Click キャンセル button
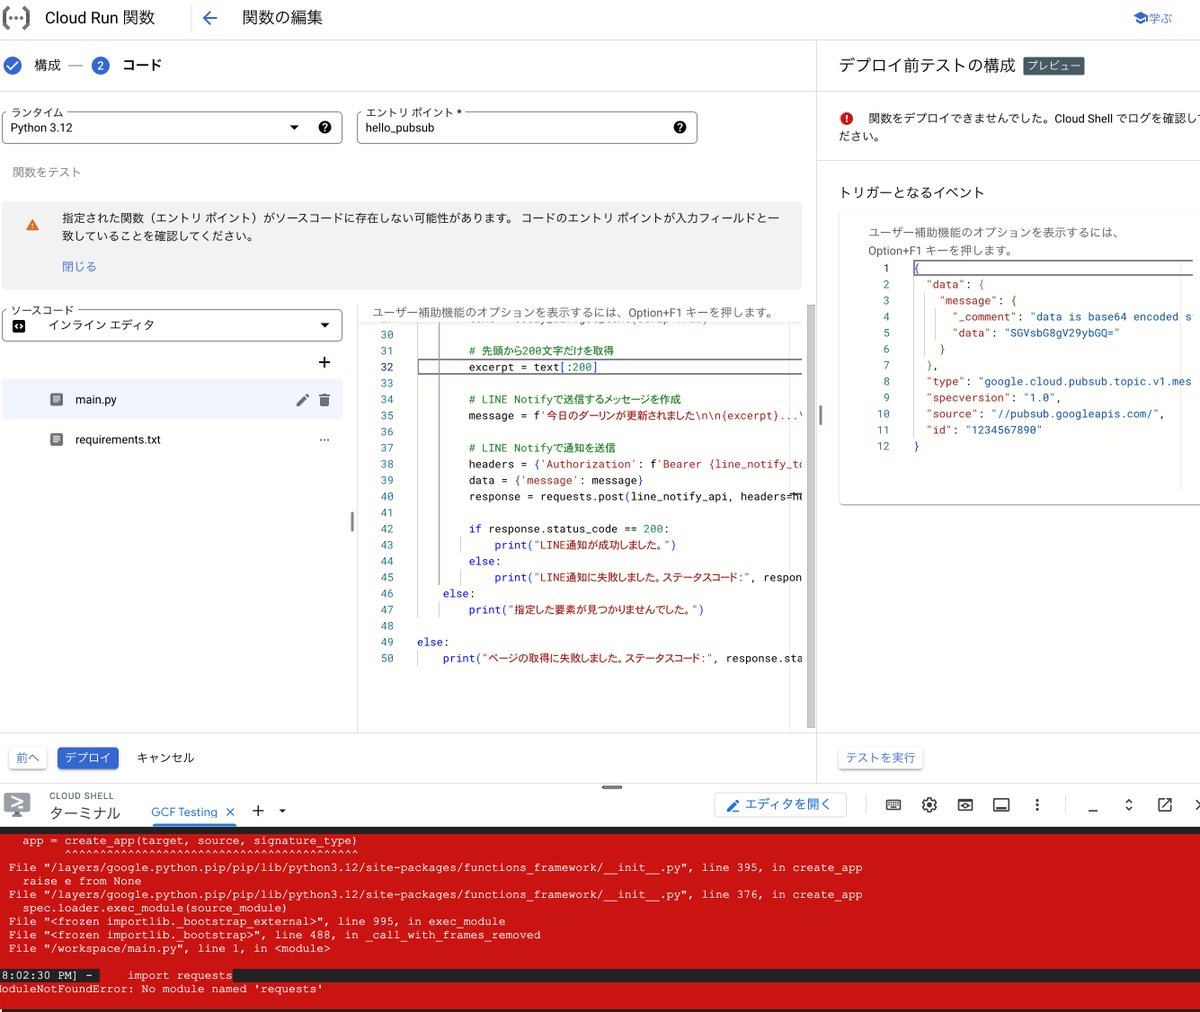Screen dimensions: 1200x1012 [165, 759]
